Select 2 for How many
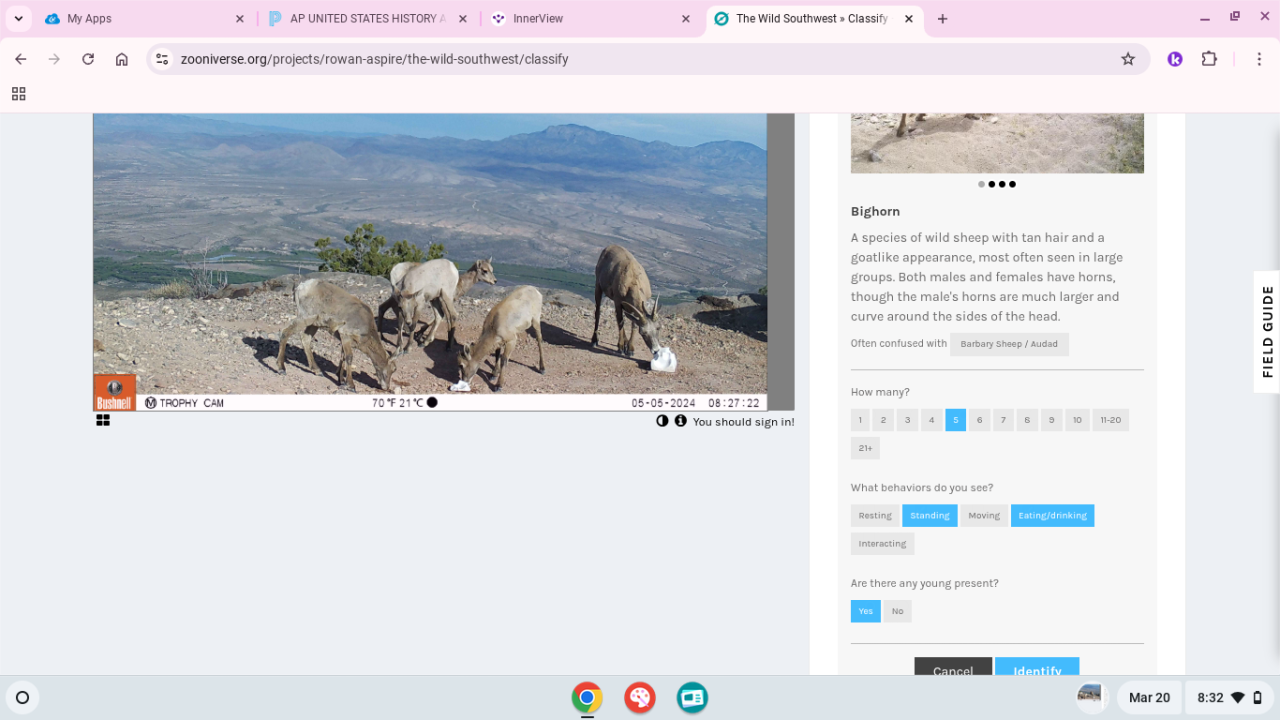The height and width of the screenshot is (720, 1280). point(883,420)
